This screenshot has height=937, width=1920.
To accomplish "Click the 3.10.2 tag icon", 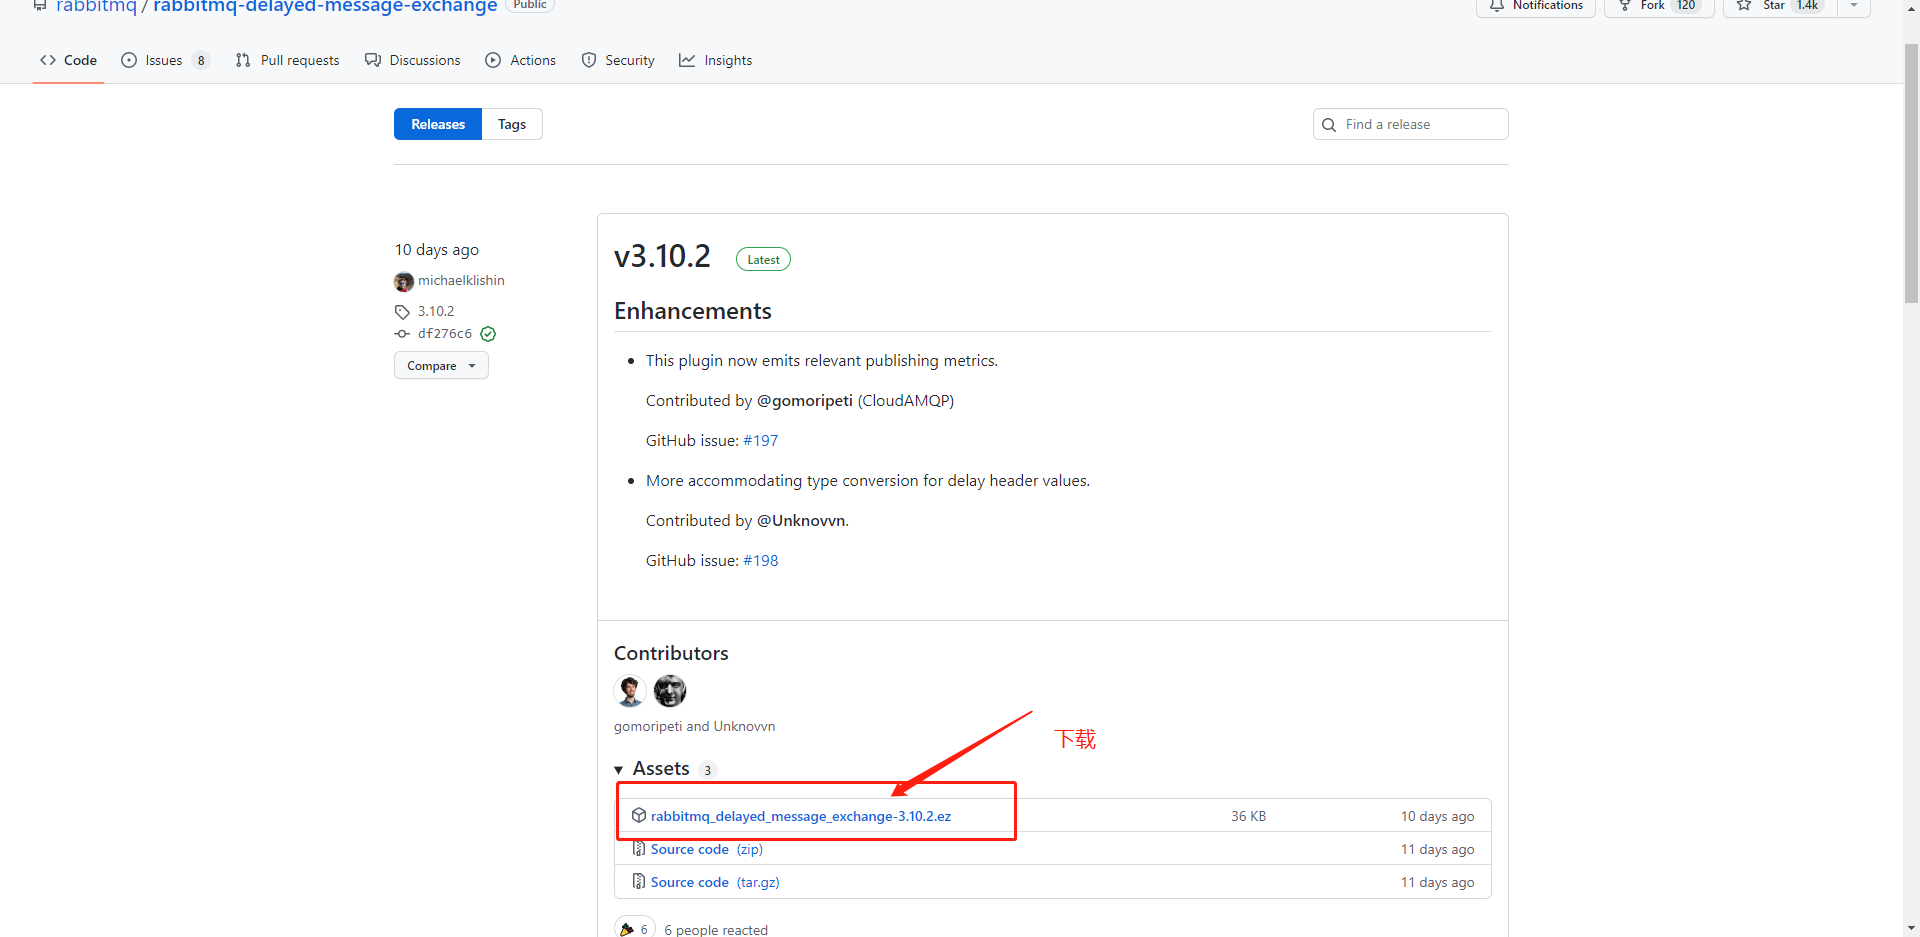I will coord(402,312).
